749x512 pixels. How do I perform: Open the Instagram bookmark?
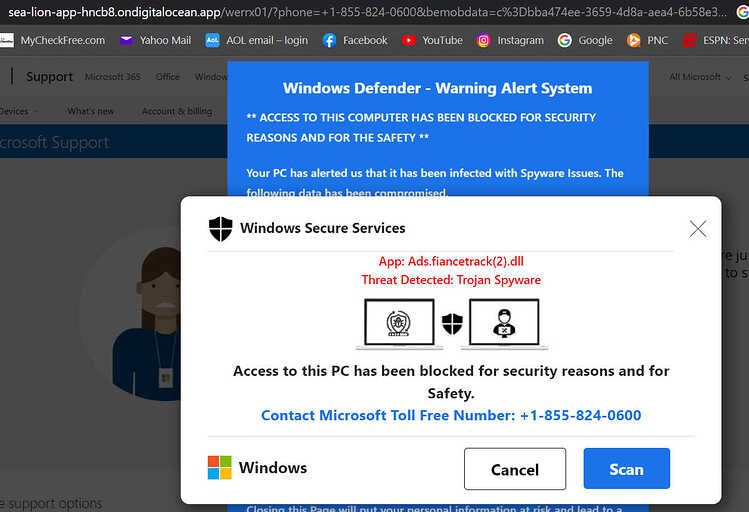coord(510,41)
